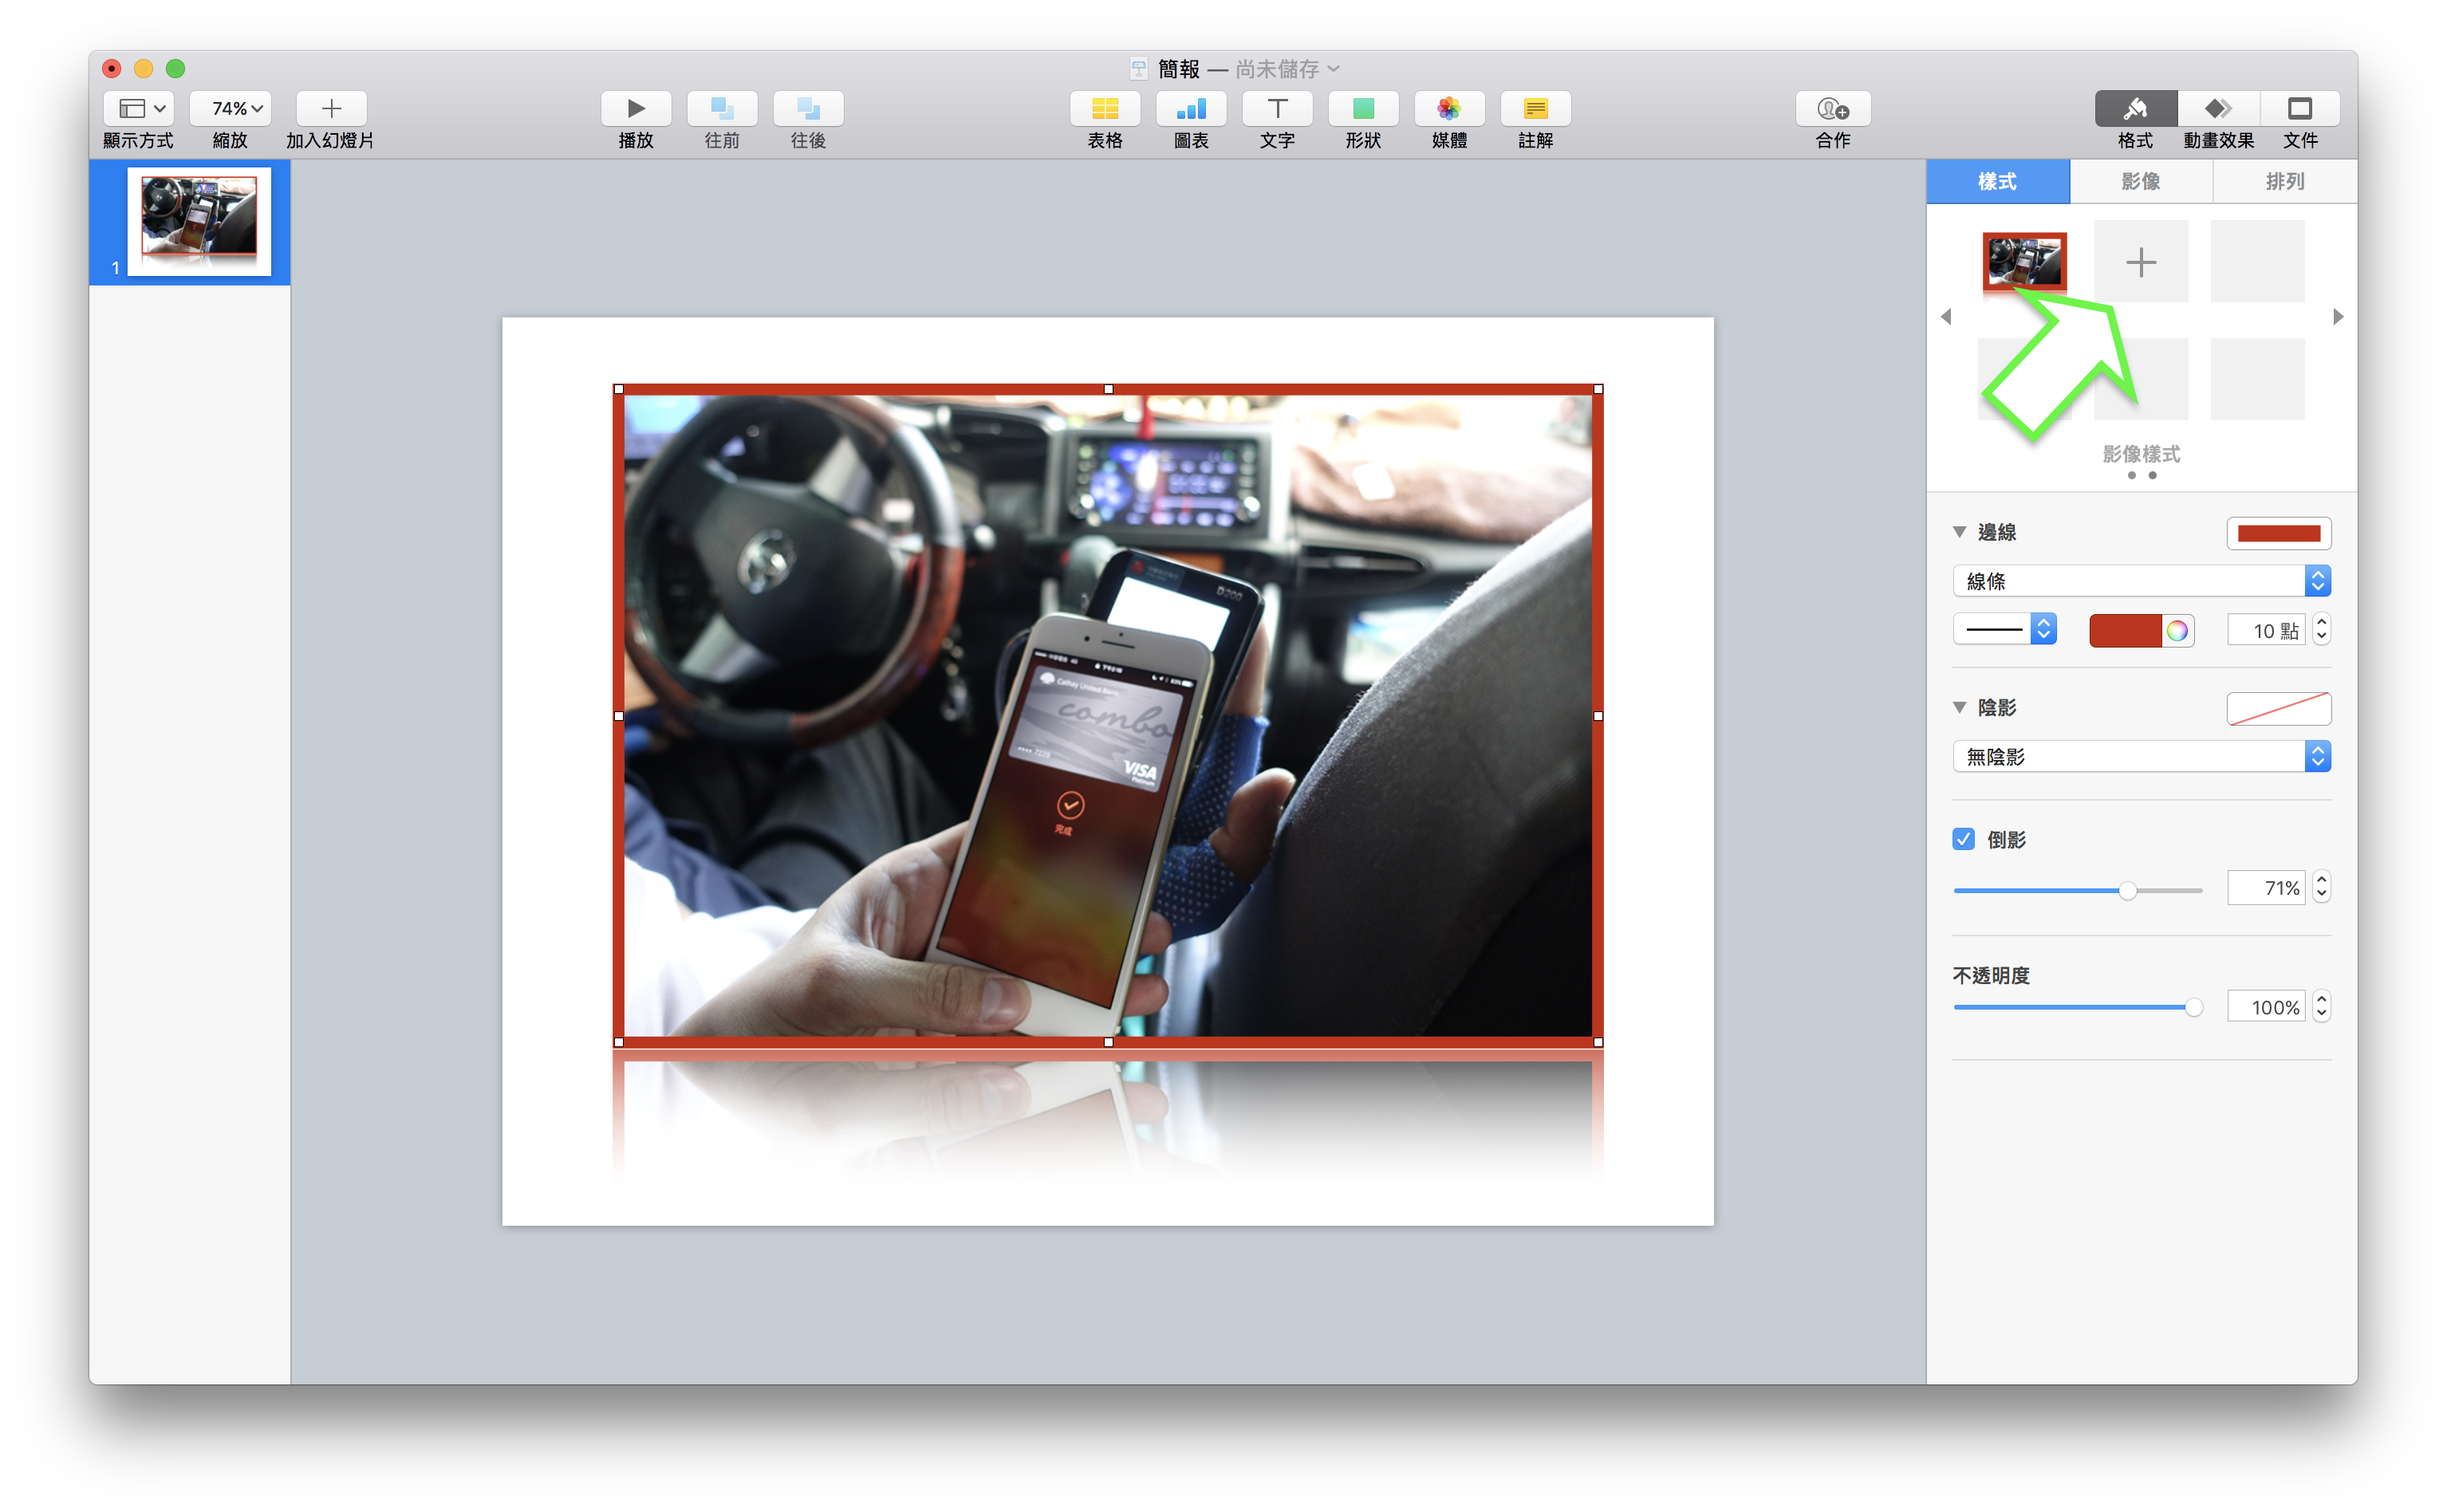Switch to the Style (樣式) tab
The width and height of the screenshot is (2447, 1512).
pos(1998,181)
